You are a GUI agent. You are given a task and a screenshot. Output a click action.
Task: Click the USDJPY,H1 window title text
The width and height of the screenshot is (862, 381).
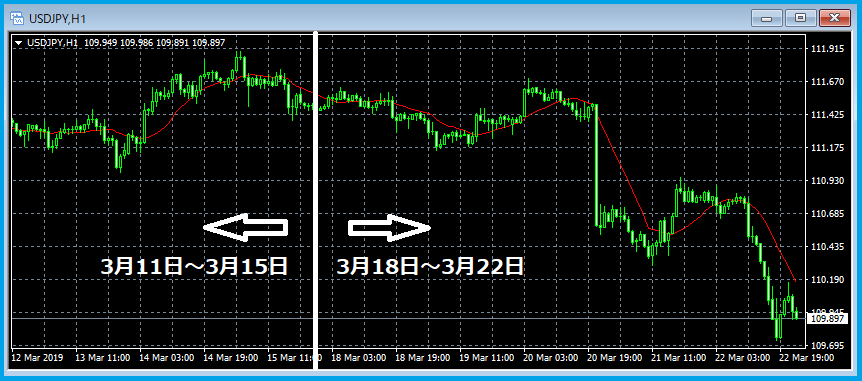(x=57, y=19)
